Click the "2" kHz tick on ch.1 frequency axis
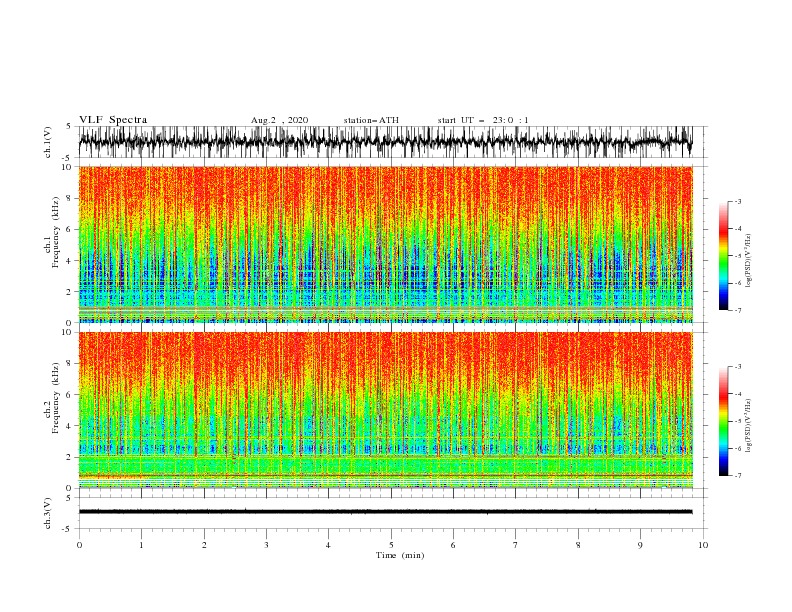The width and height of the screenshot is (792, 612). pyautogui.click(x=69, y=291)
